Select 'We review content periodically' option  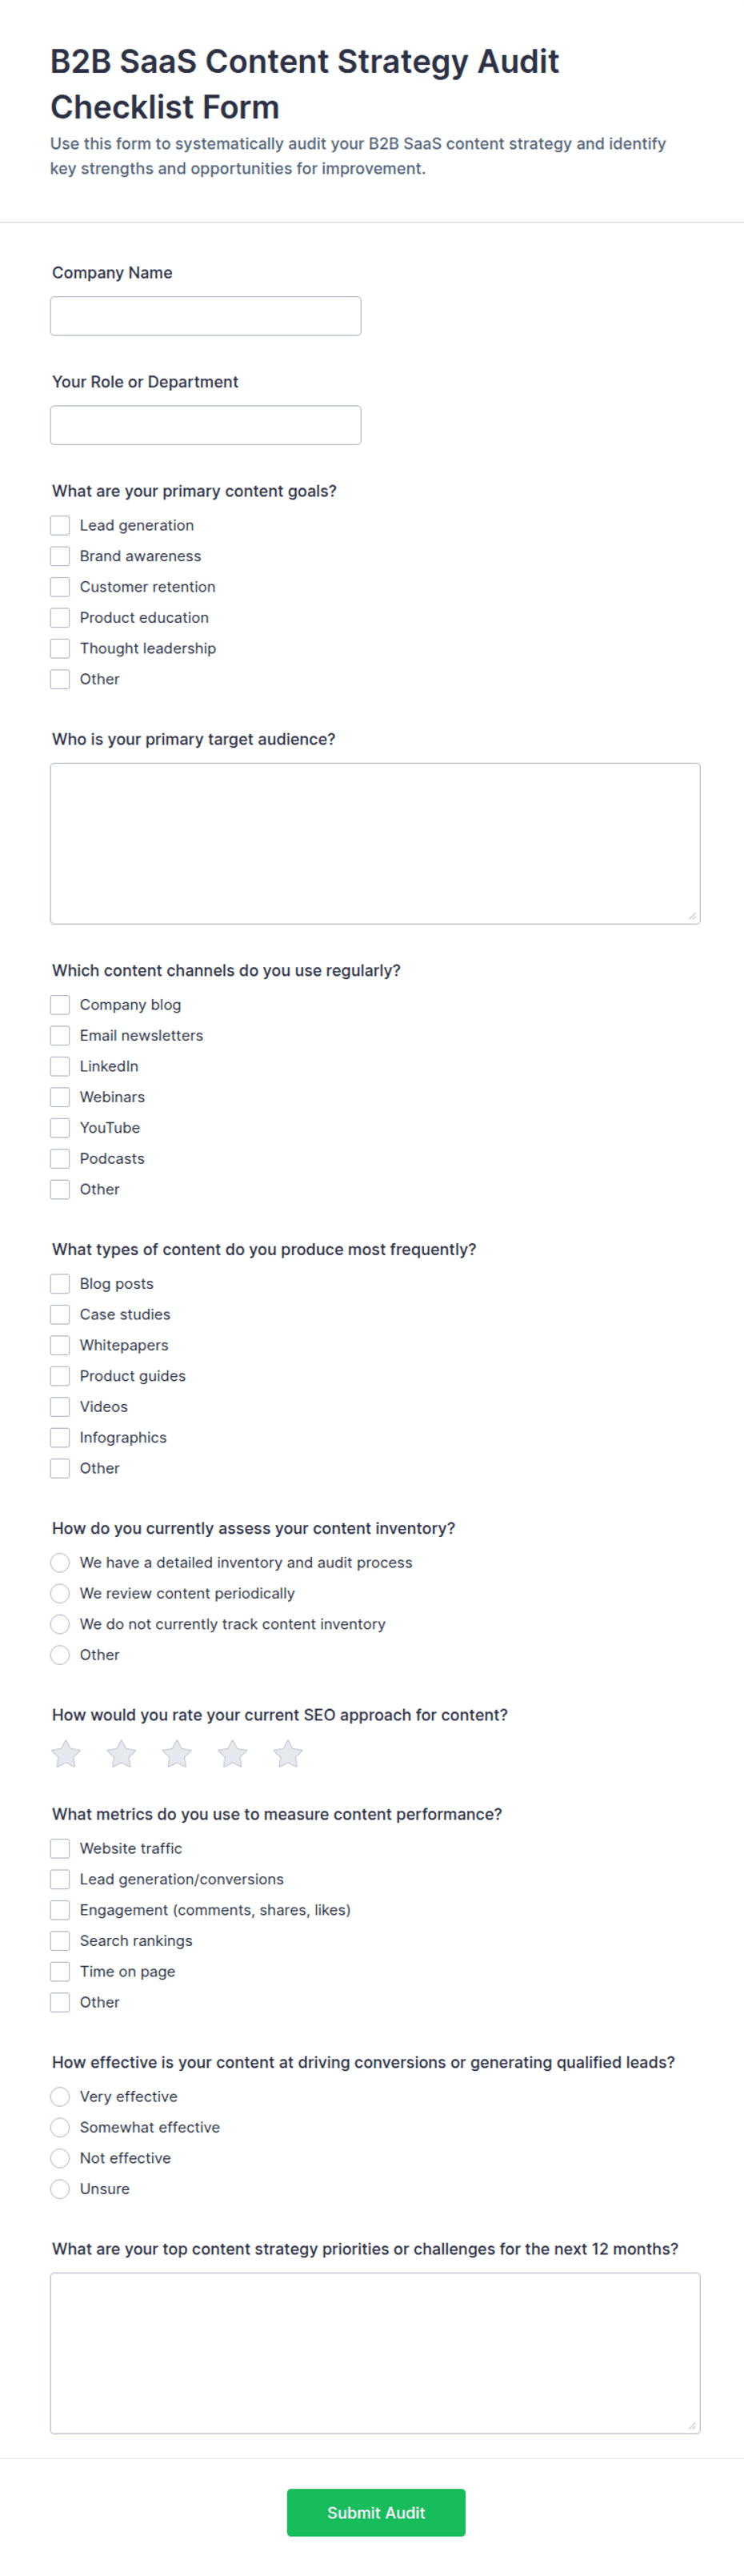point(60,1593)
